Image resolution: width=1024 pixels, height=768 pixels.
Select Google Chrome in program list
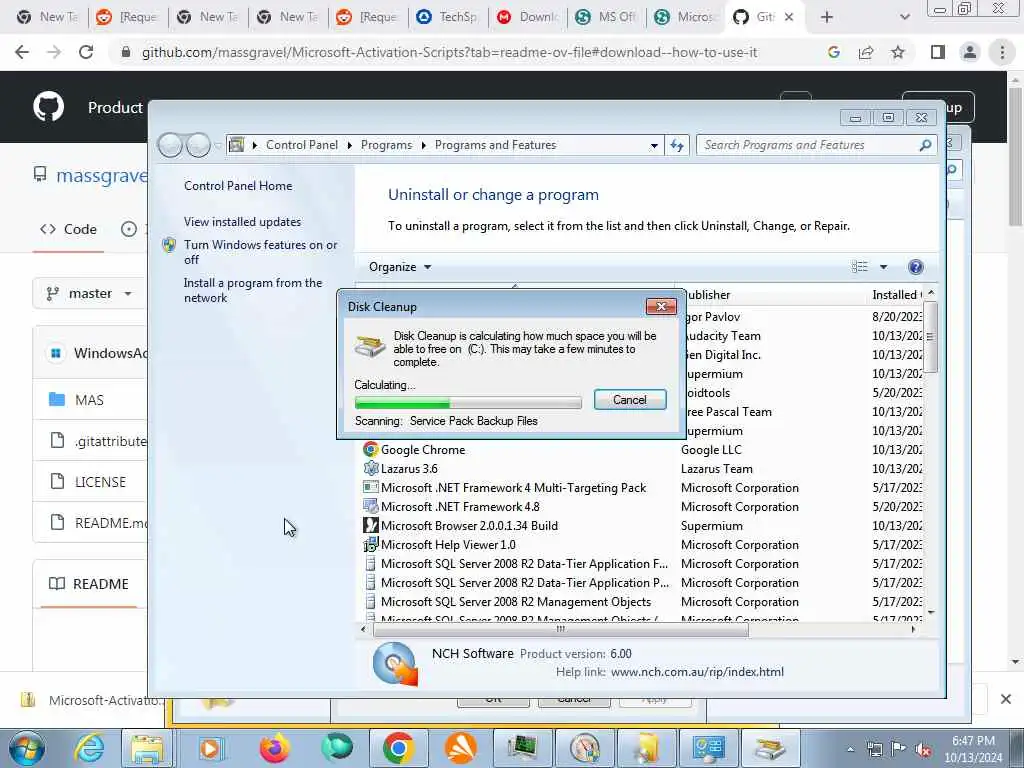click(423, 449)
